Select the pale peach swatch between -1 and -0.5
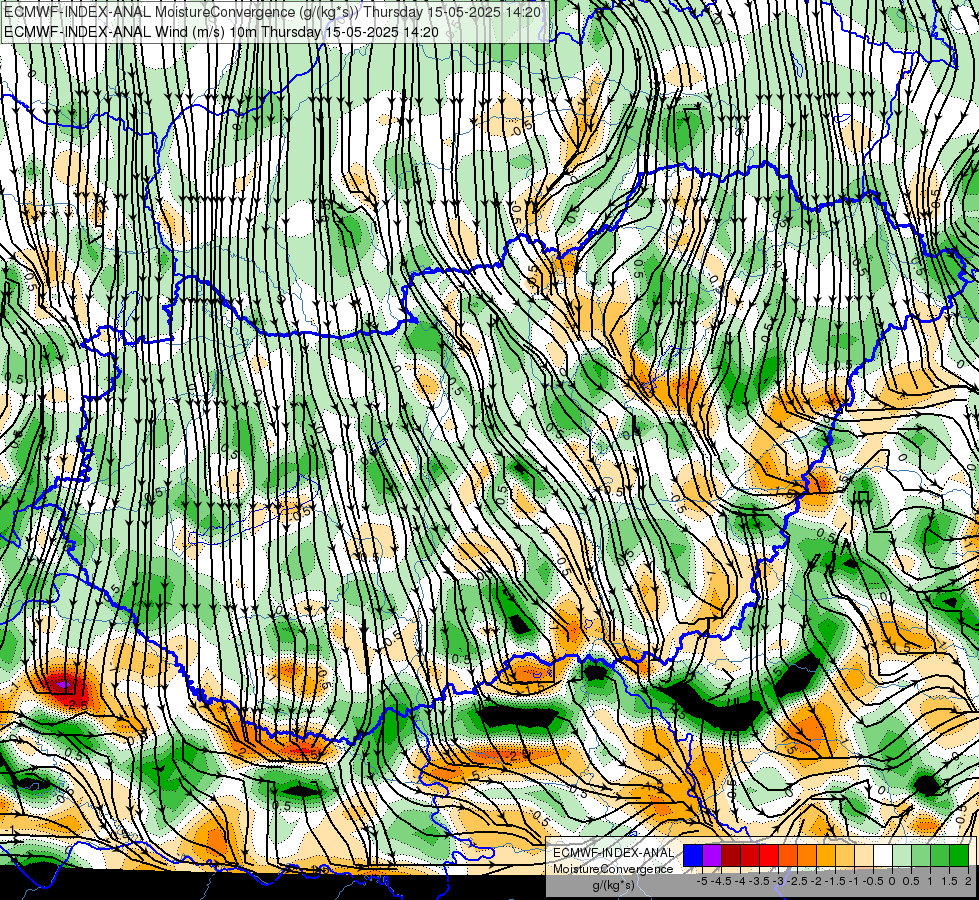979x900 pixels. 863,856
